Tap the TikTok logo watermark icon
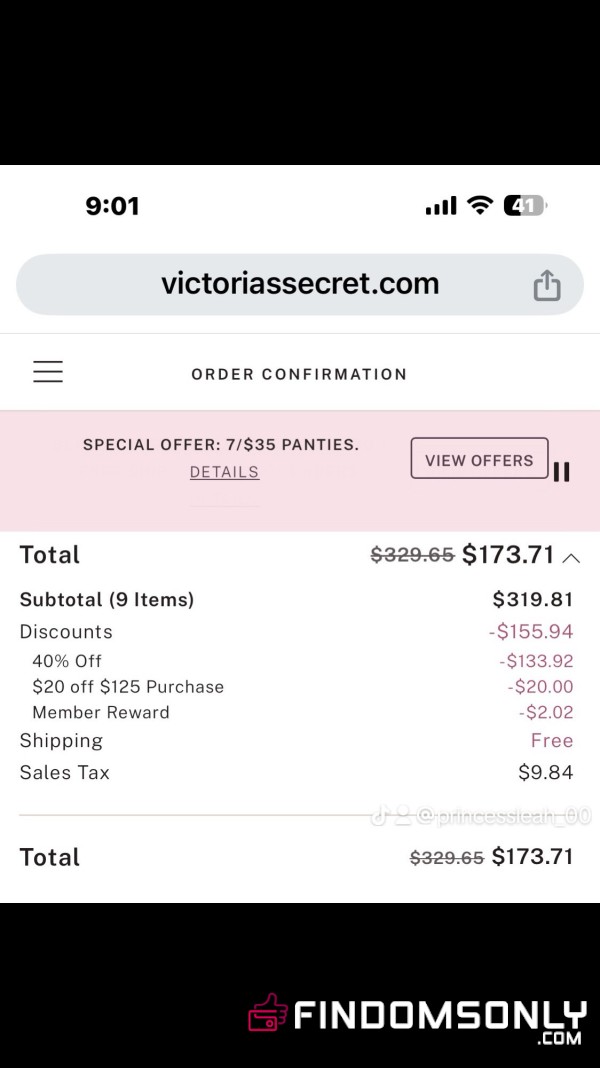The height and width of the screenshot is (1068, 600). 379,815
